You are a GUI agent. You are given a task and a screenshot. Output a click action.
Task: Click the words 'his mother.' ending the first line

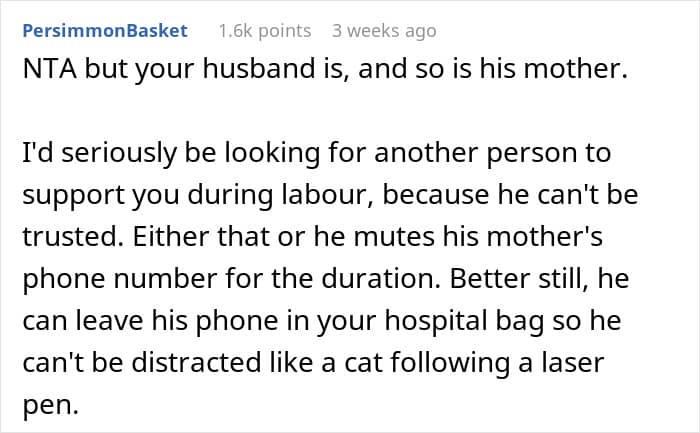554,69
